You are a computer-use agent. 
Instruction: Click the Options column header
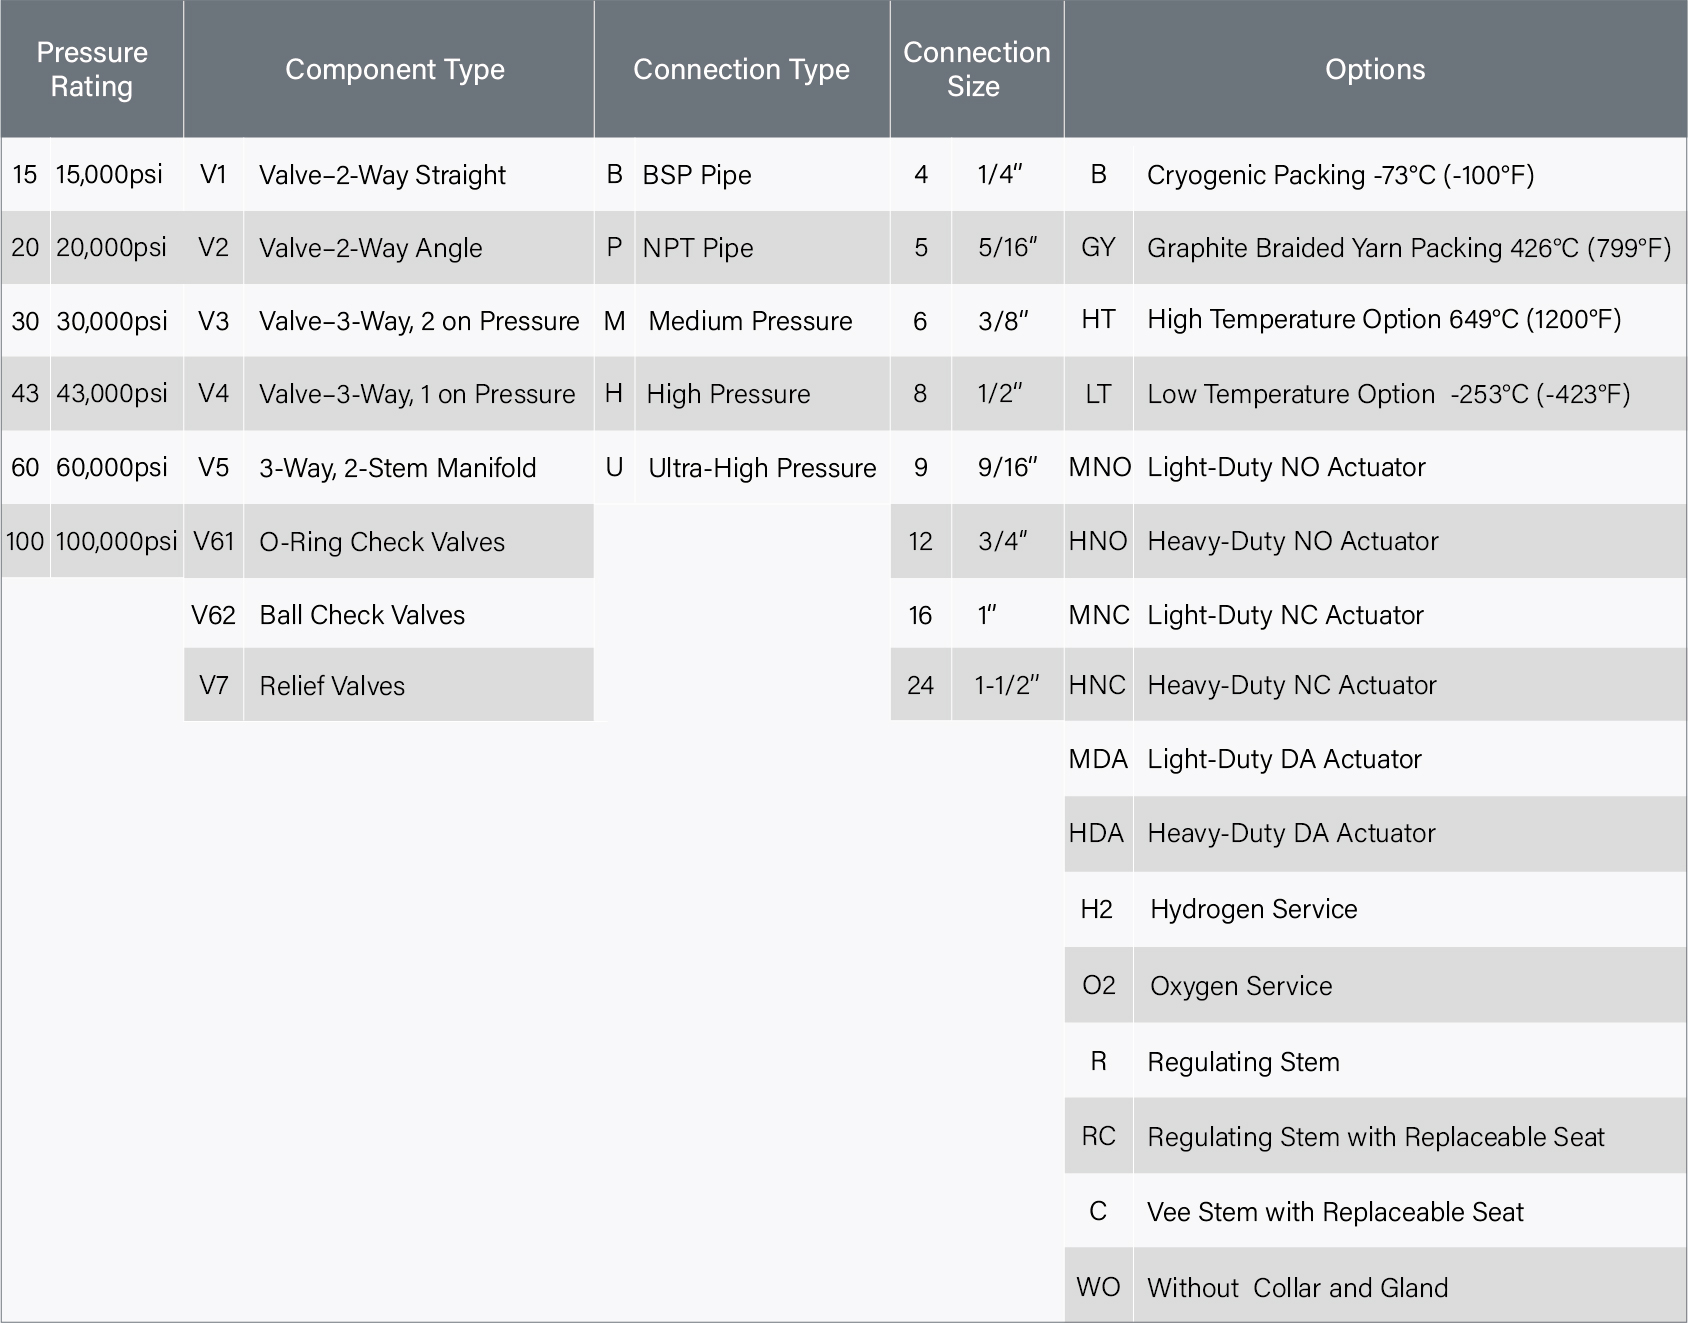1374,69
